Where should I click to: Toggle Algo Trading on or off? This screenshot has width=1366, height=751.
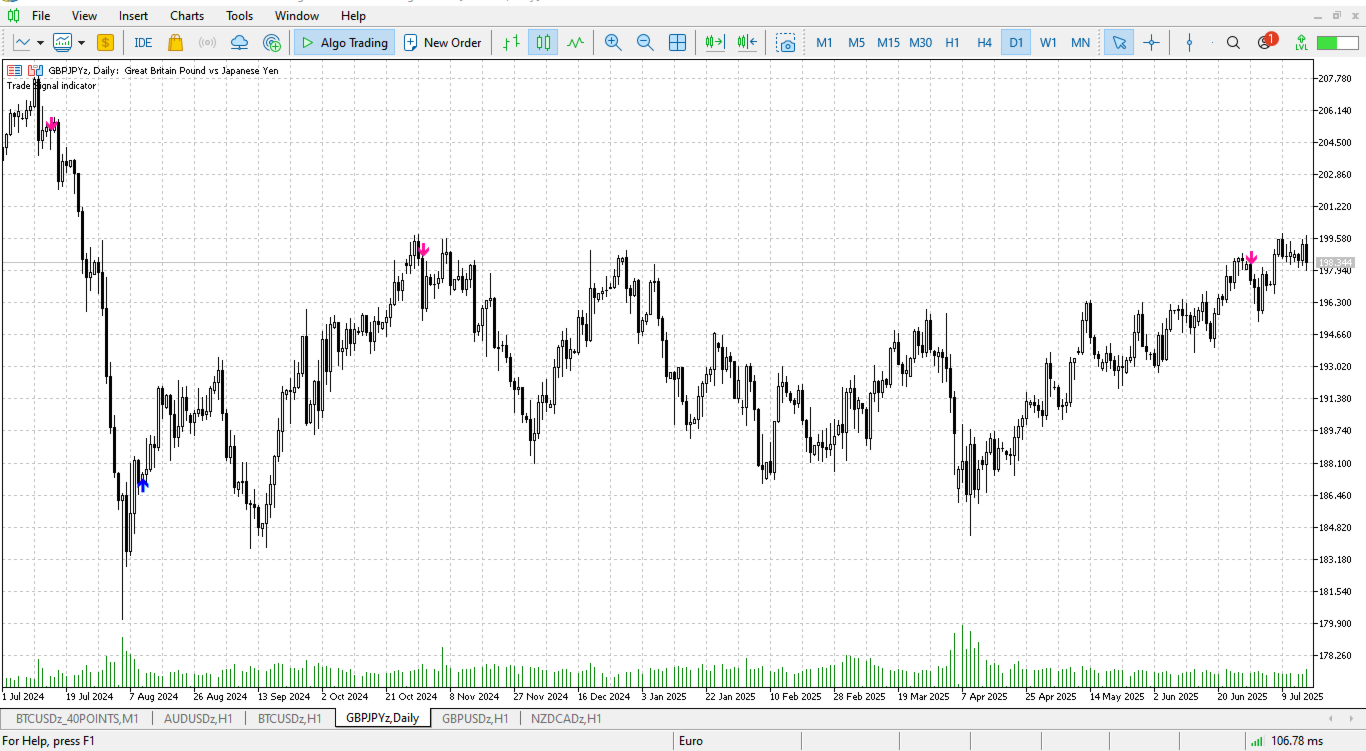[x=344, y=43]
